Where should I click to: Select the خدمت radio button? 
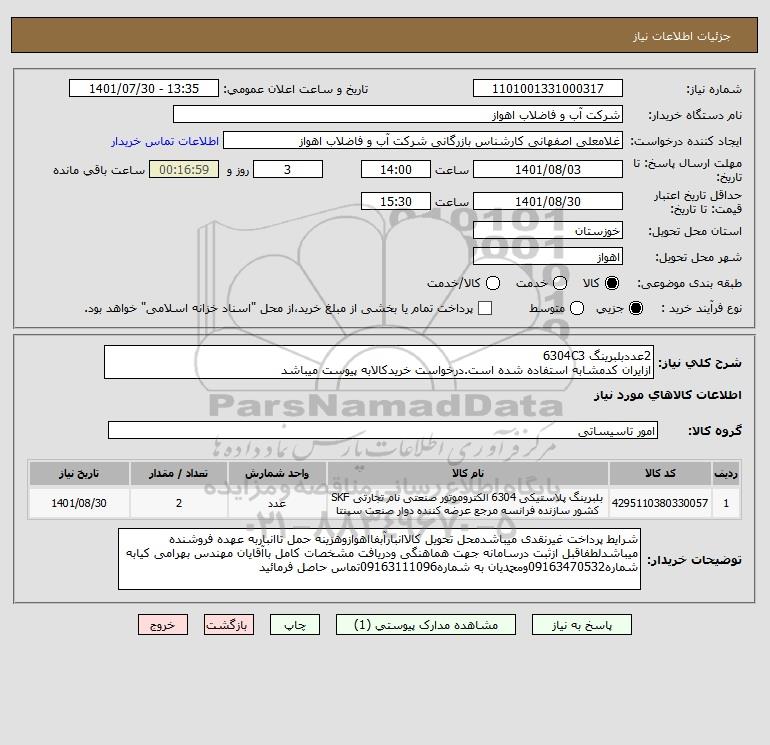click(x=560, y=283)
